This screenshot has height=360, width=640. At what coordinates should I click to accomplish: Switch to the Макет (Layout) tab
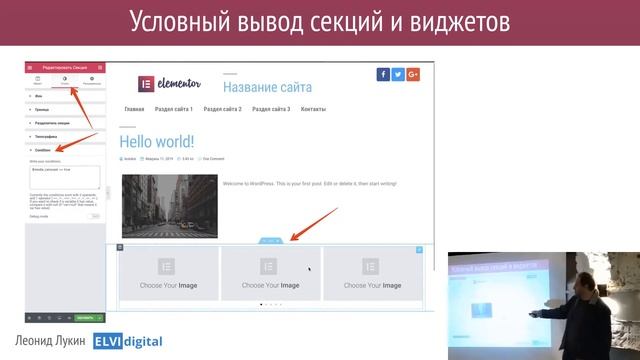[38, 80]
